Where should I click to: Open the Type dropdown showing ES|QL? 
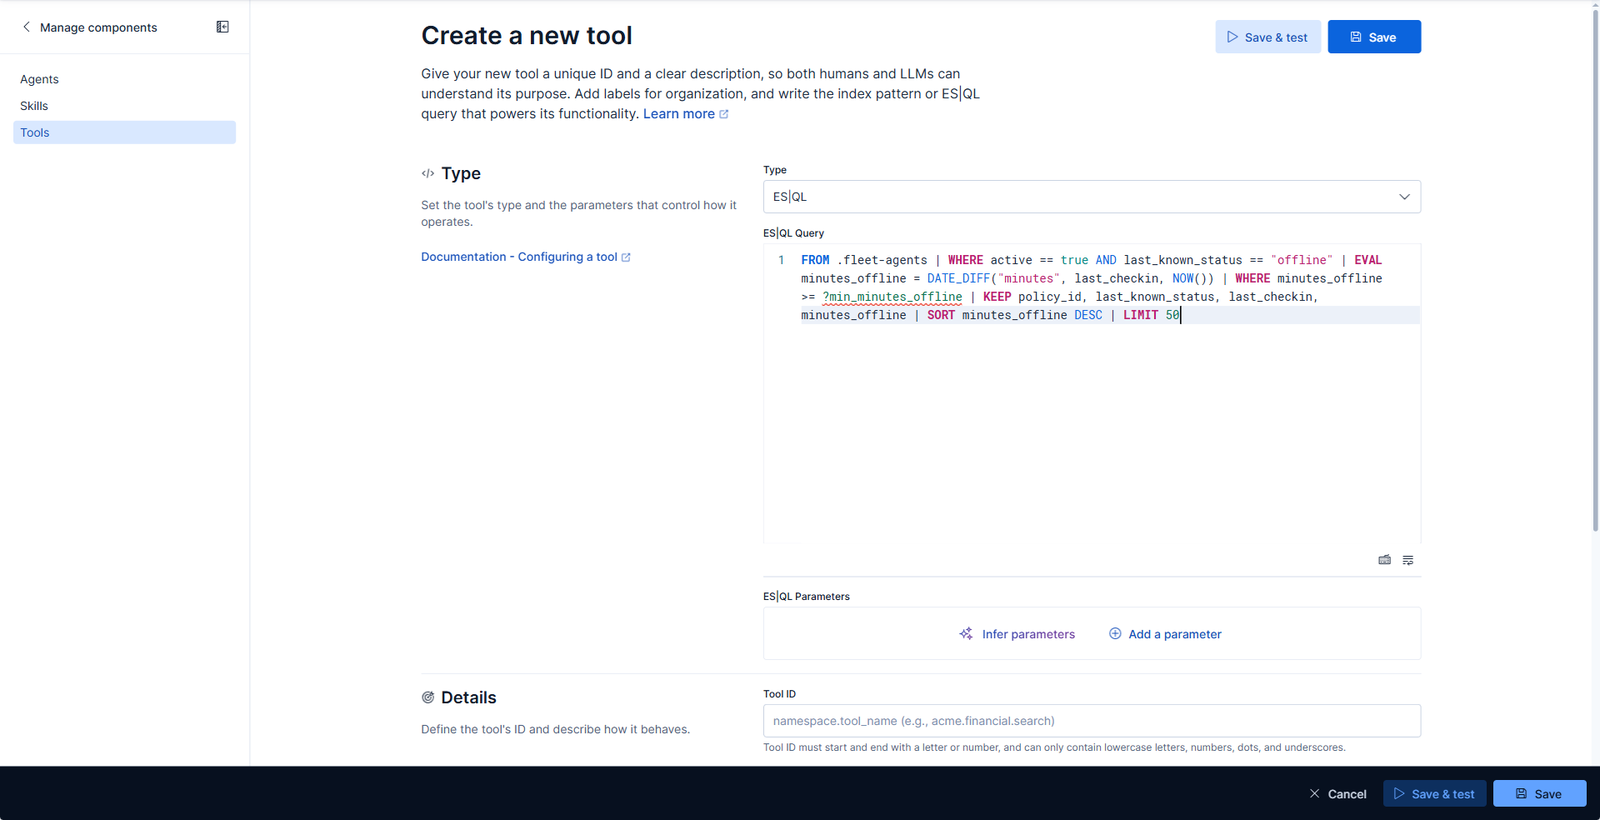pos(1092,197)
